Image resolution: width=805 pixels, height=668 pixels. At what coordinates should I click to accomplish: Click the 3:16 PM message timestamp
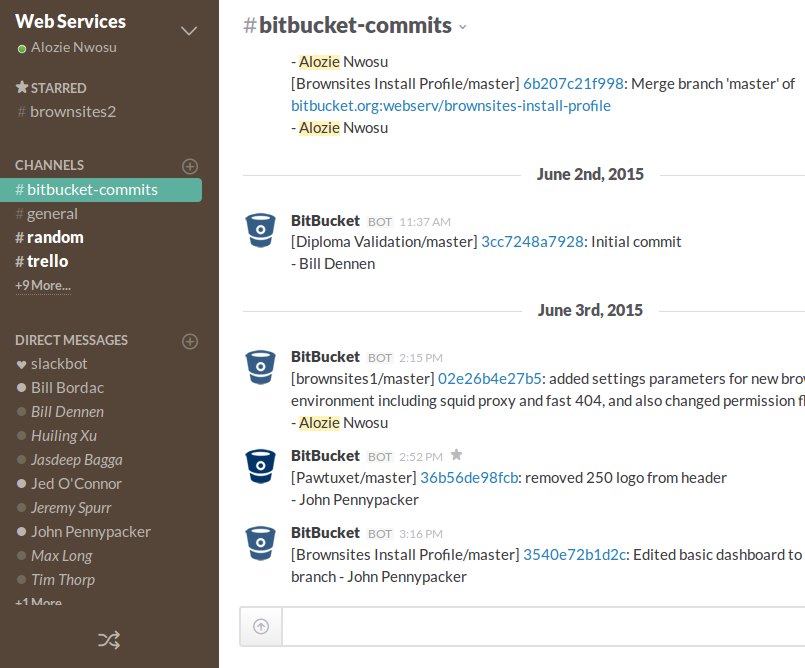(421, 534)
